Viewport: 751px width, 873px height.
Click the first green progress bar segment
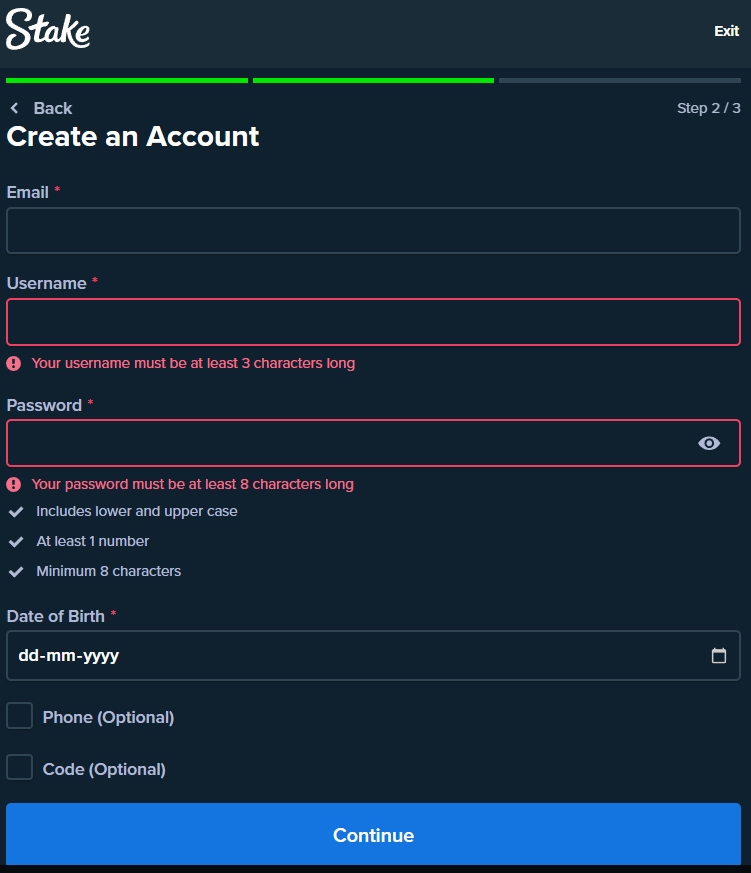pyautogui.click(x=127, y=80)
